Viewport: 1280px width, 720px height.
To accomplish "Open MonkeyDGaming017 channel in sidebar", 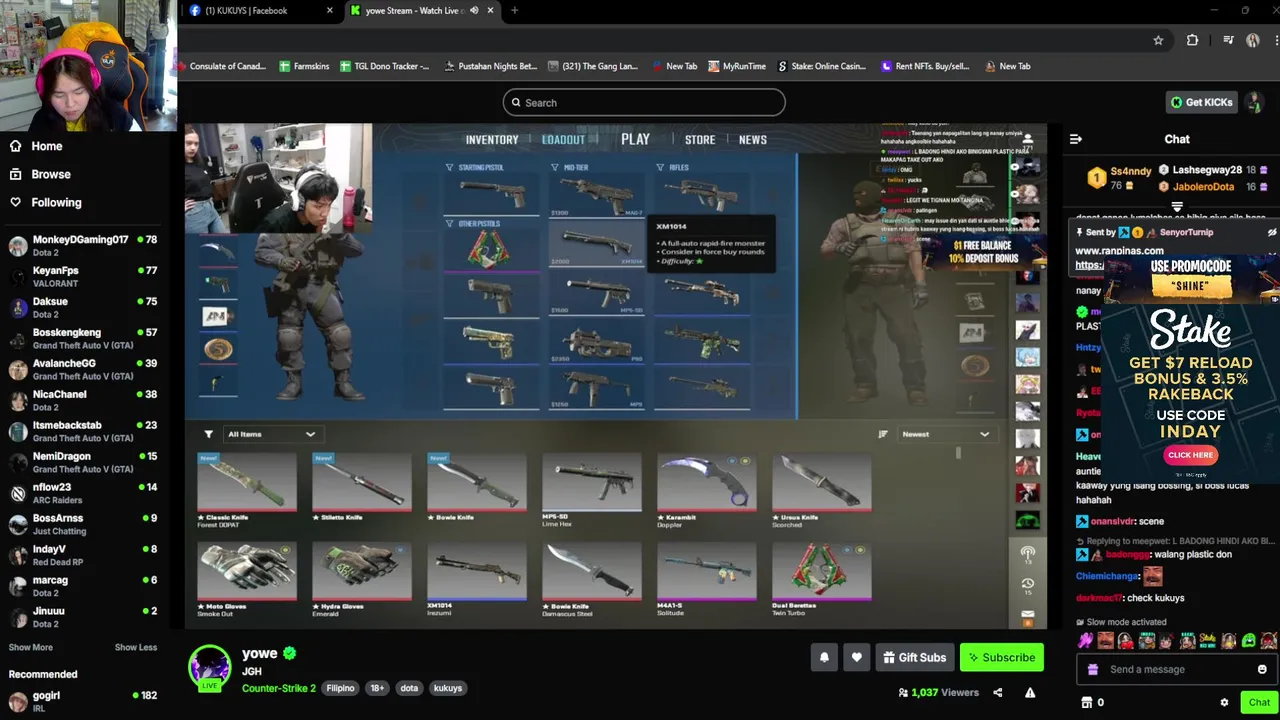I will pos(82,246).
